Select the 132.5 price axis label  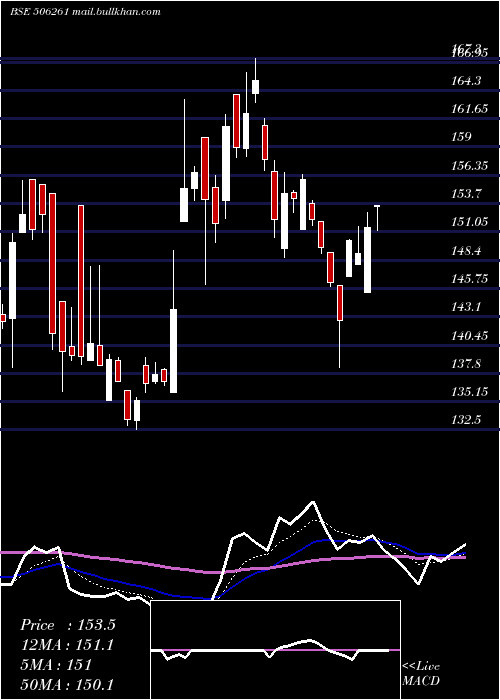467,420
